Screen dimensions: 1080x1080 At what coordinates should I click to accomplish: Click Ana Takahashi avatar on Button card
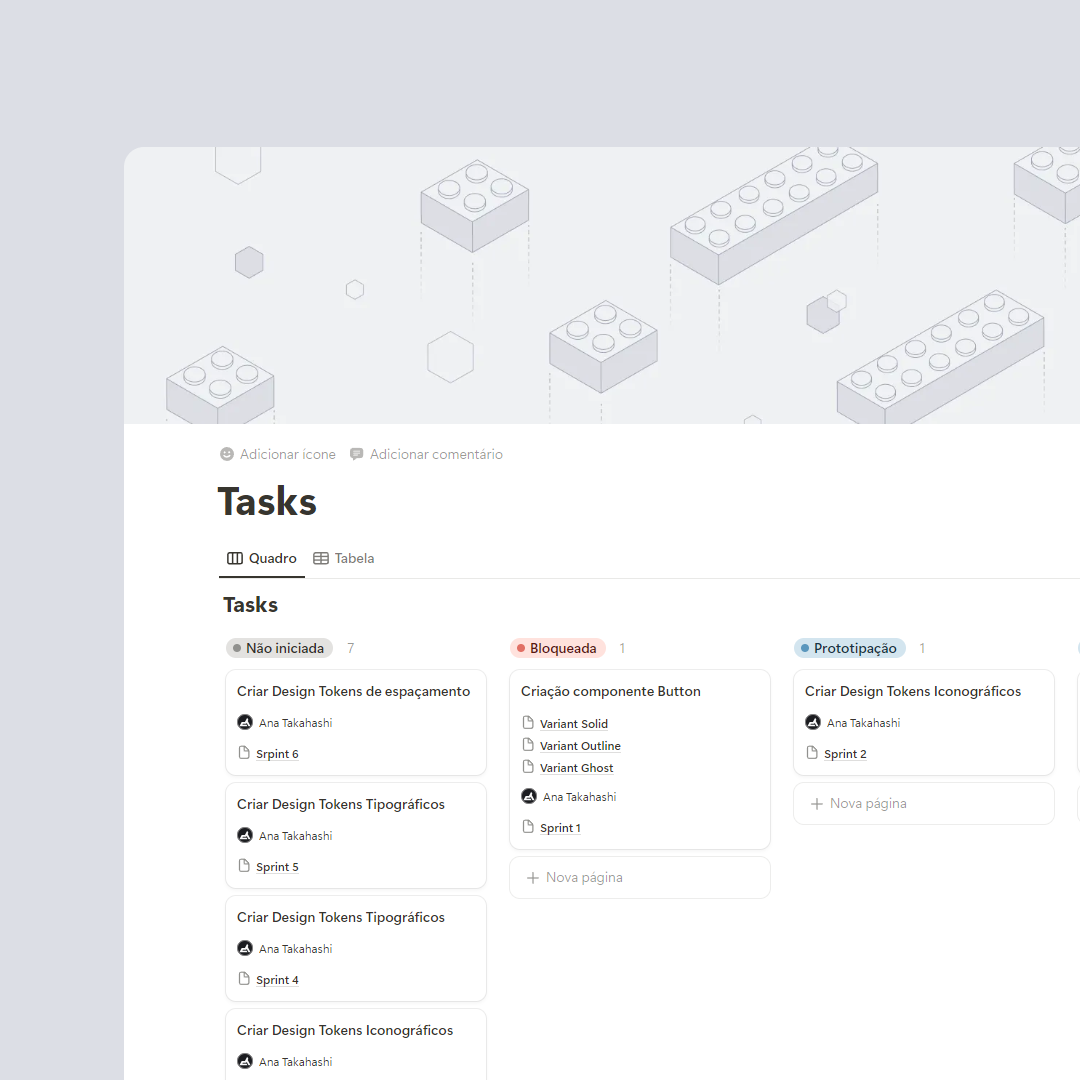(x=529, y=797)
